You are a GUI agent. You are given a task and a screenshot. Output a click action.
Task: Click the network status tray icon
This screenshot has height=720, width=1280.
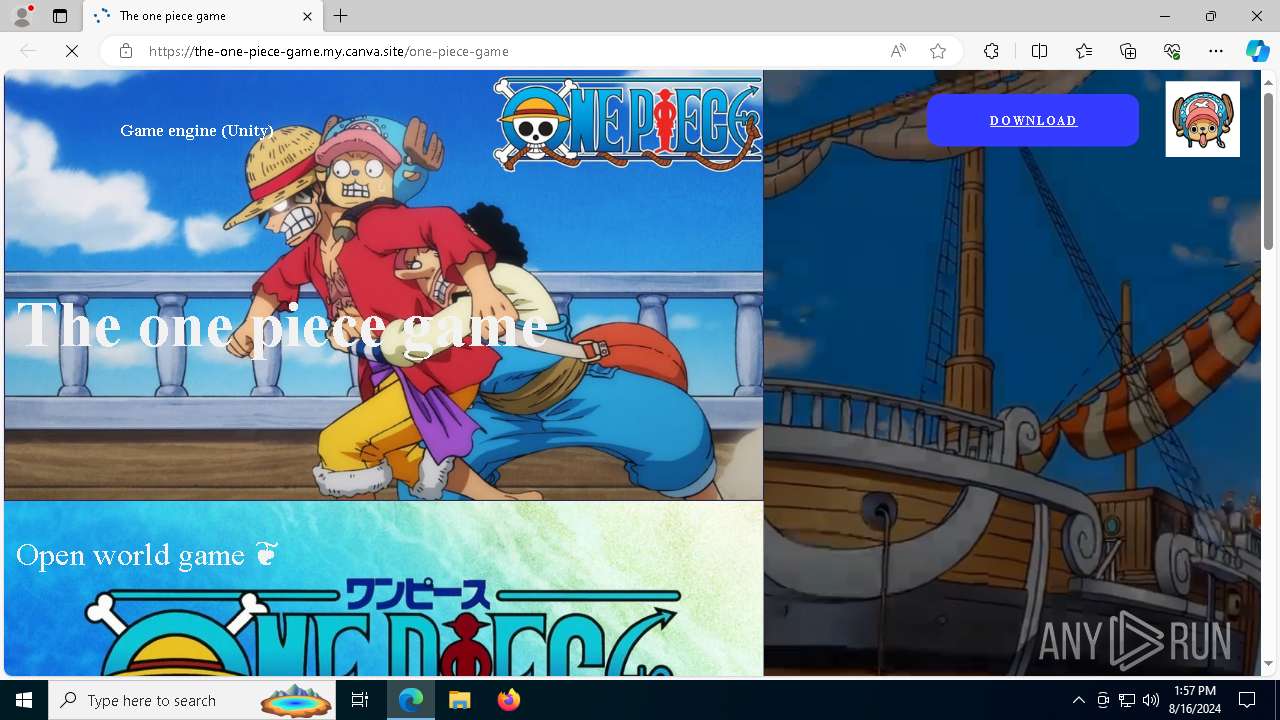1127,700
